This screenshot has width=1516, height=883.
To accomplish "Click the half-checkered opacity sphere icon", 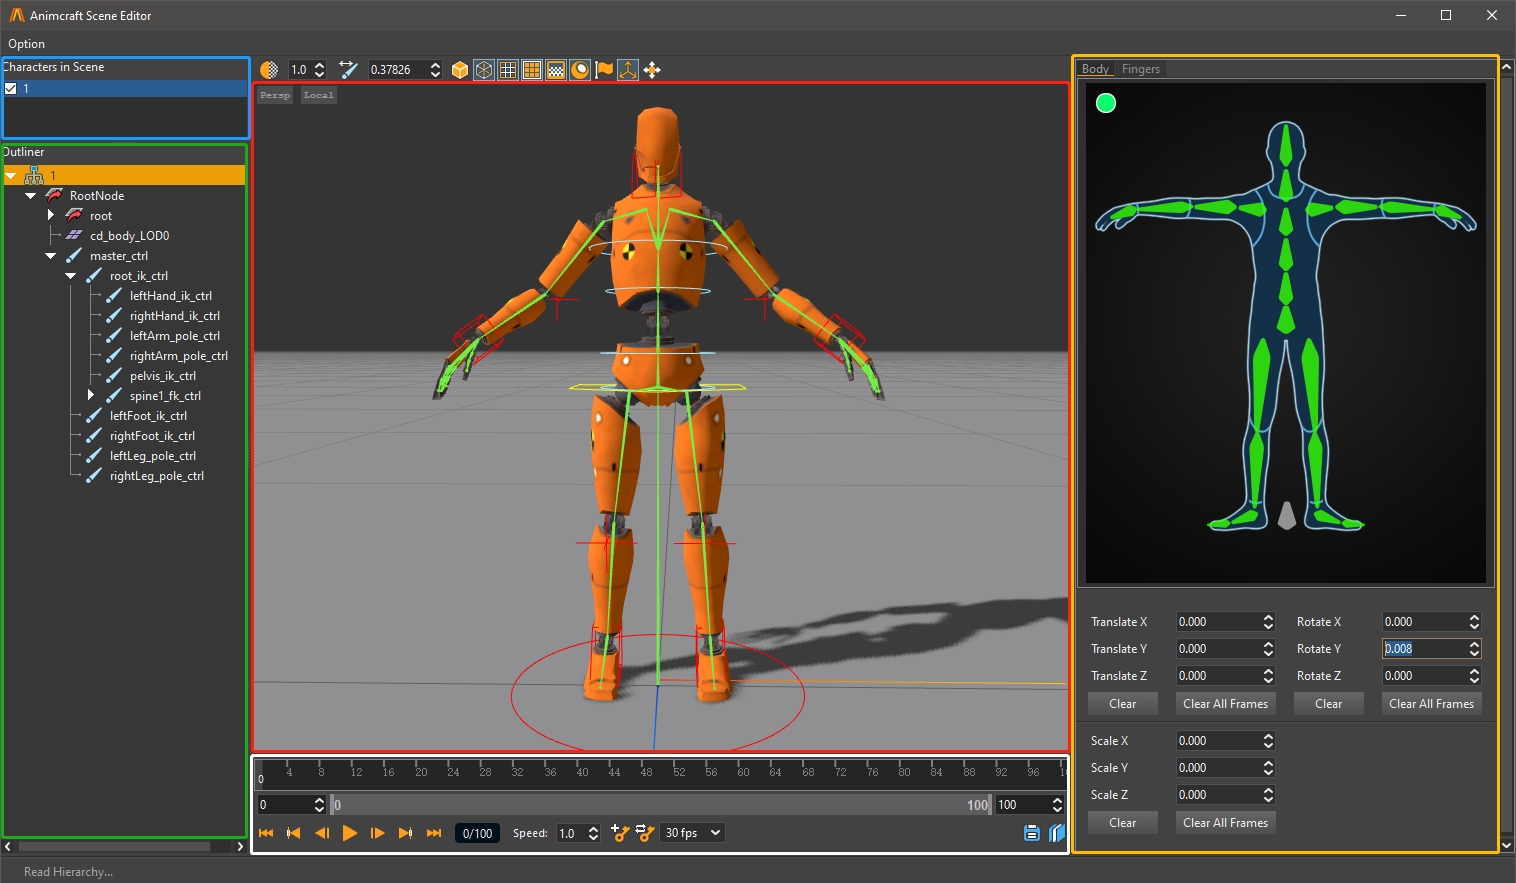I will coord(269,70).
